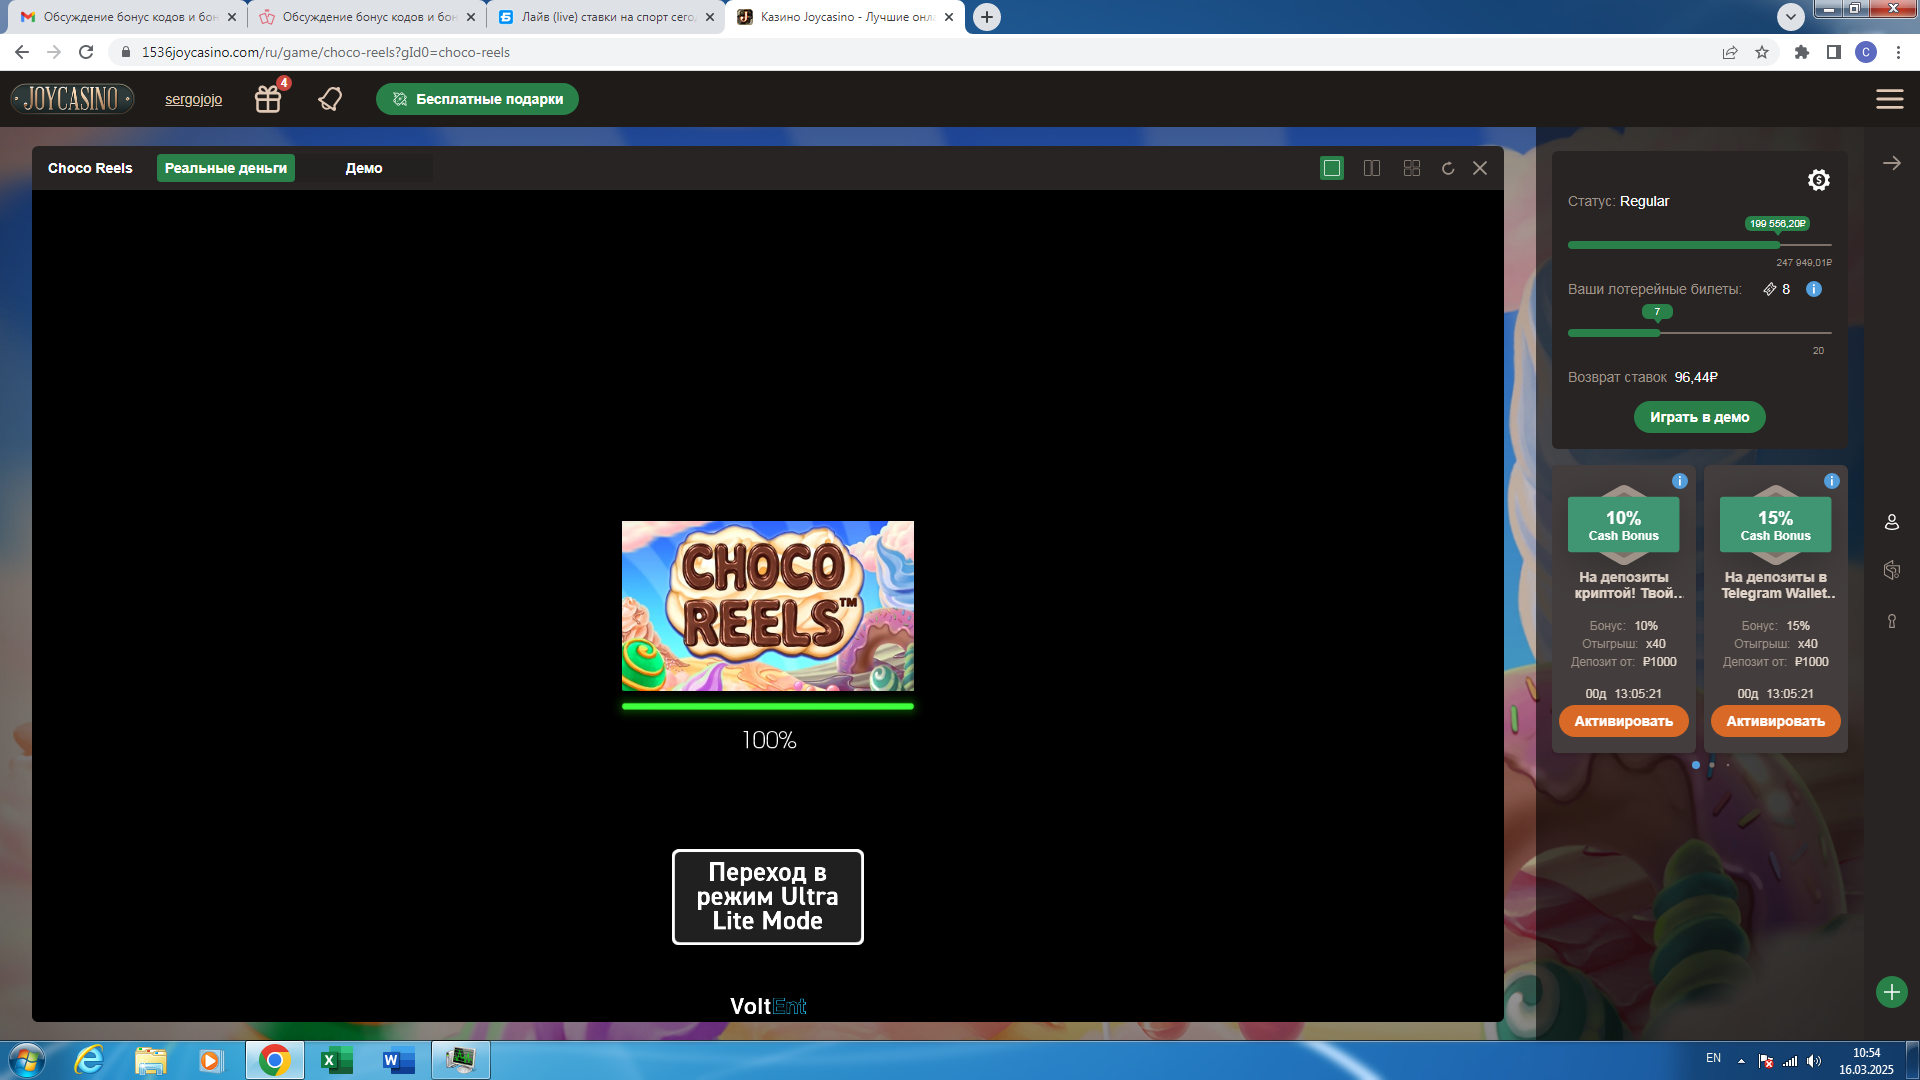Screen dimensions: 1920x1080
Task: Expand the Chrome tab search dropdown
Action: (x=1790, y=17)
